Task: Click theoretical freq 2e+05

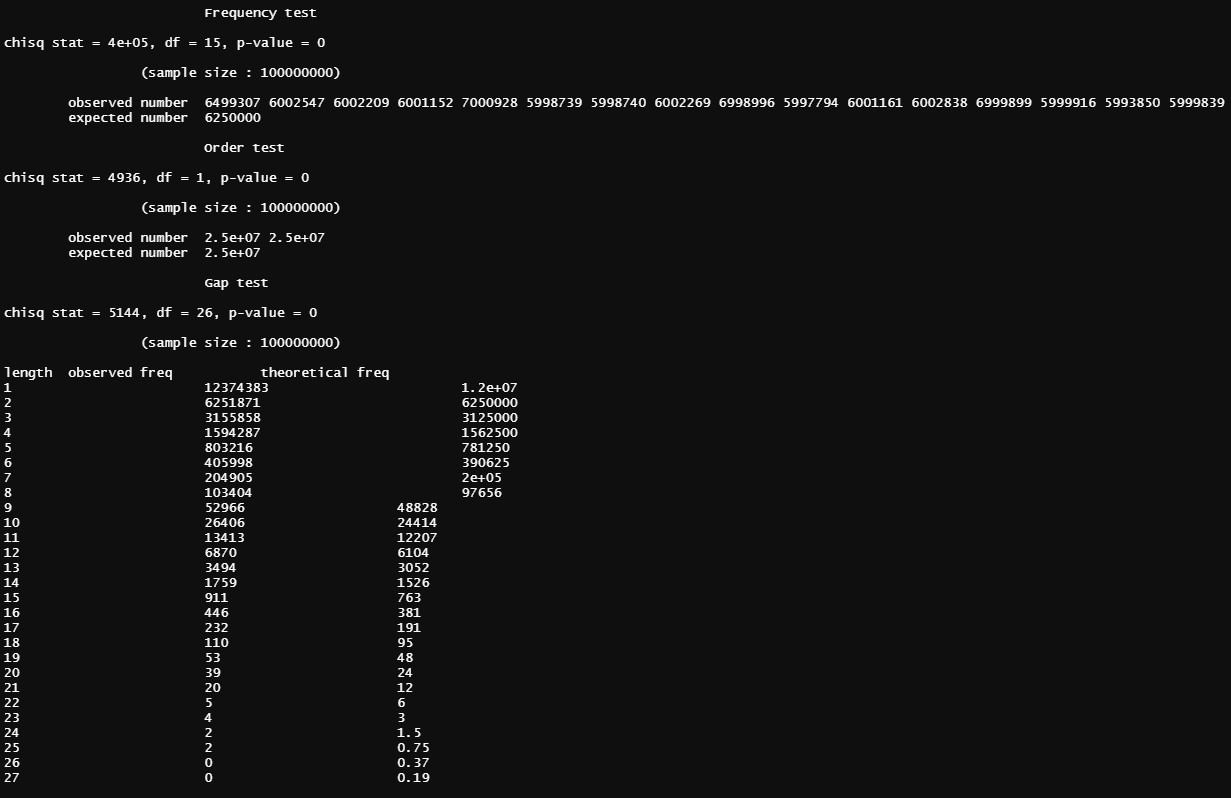Action: click(481, 478)
